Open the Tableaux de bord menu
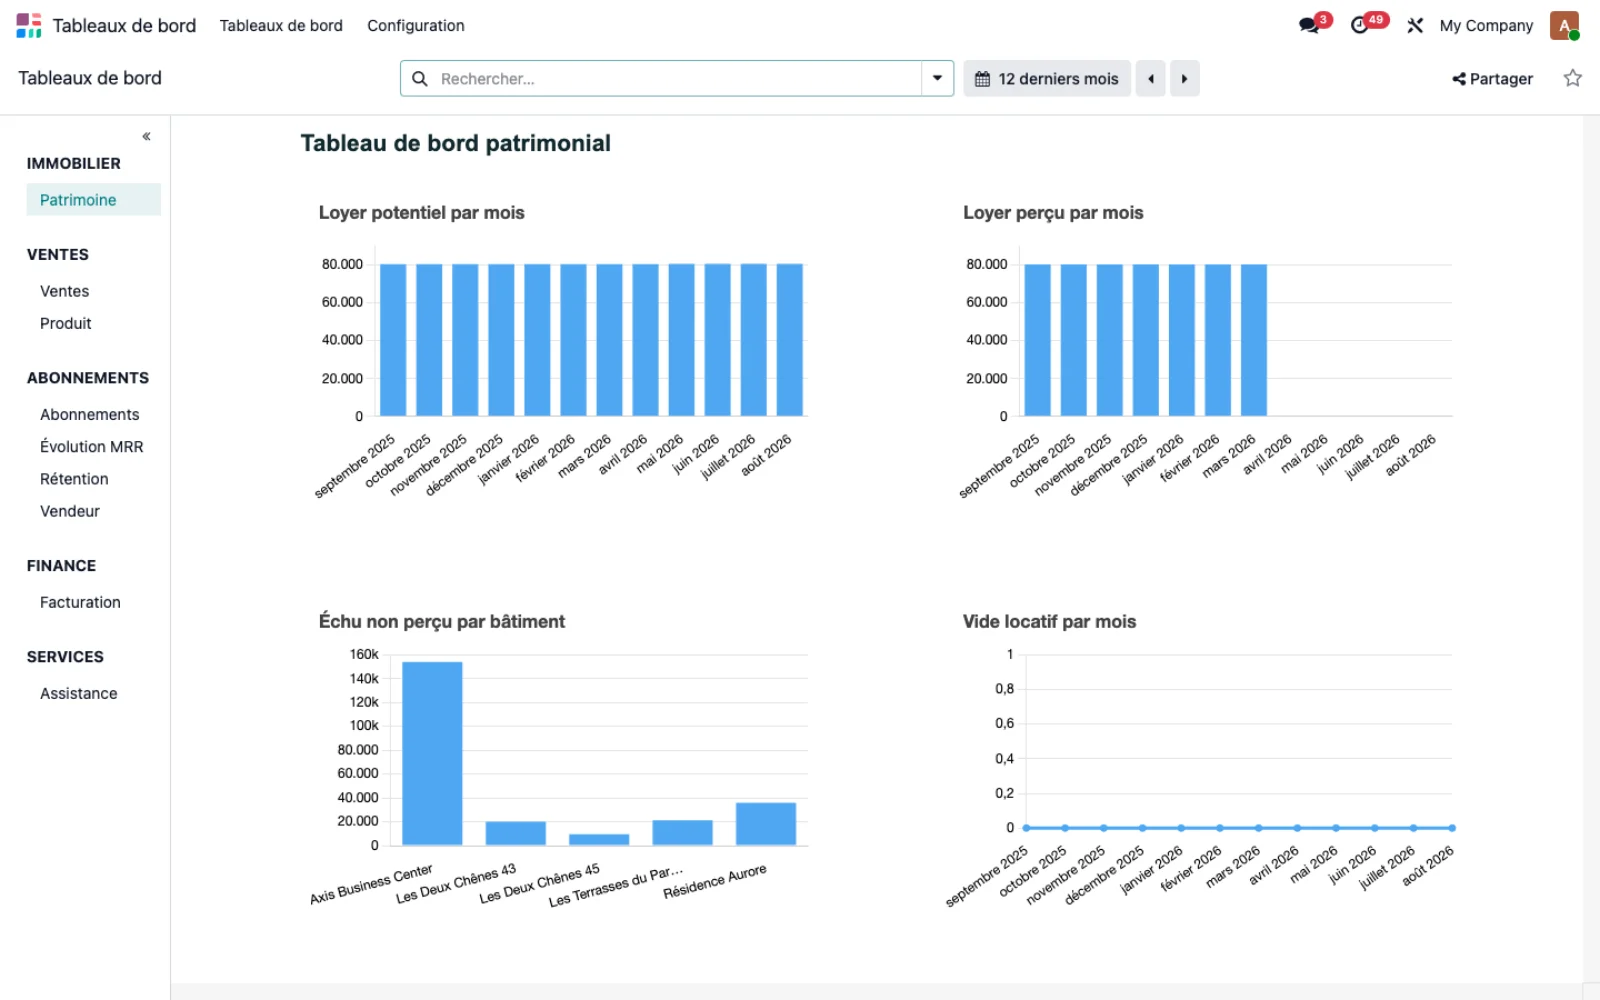The width and height of the screenshot is (1600, 1000). (281, 26)
